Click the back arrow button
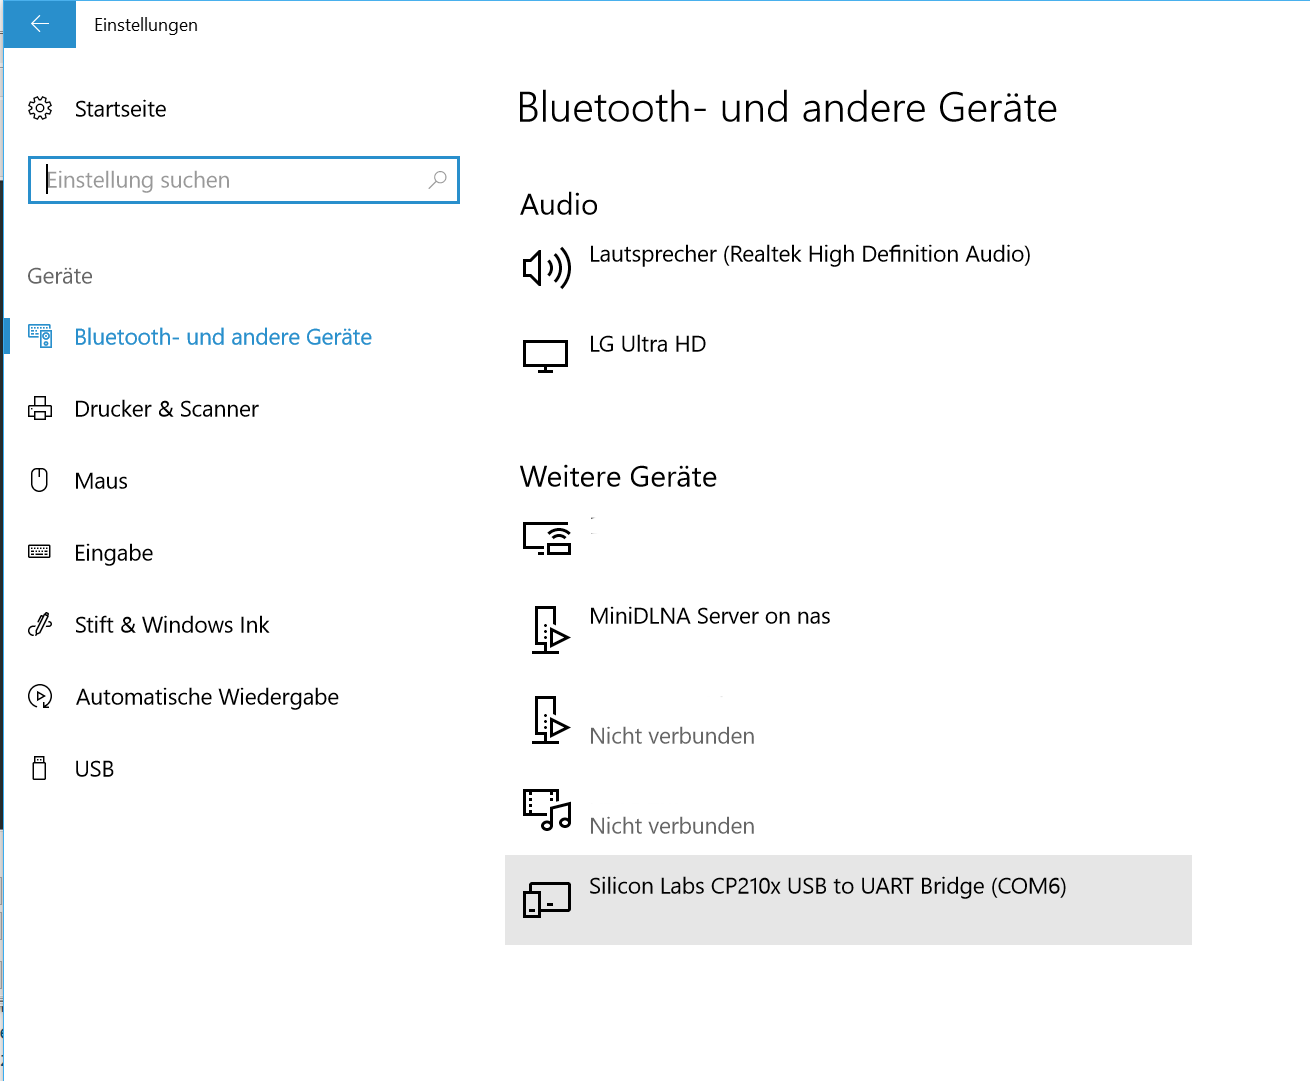Viewport: 1310px width, 1081px height. pyautogui.click(x=39, y=24)
